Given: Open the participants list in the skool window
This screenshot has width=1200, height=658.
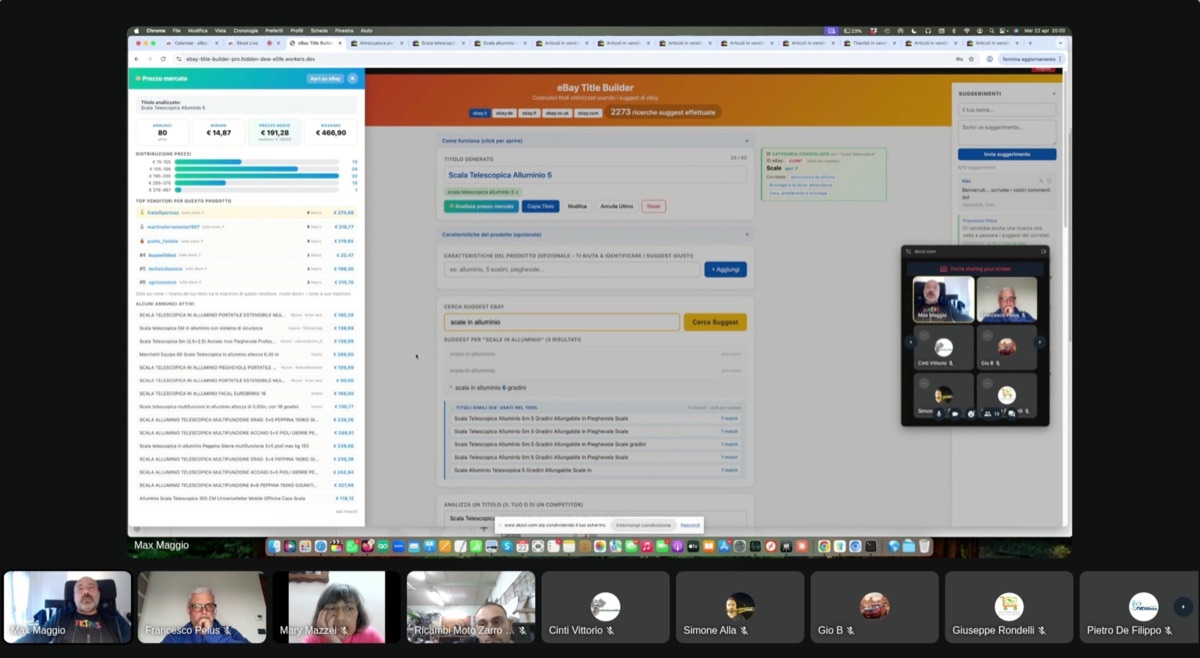Looking at the screenshot, I should click(x=988, y=413).
